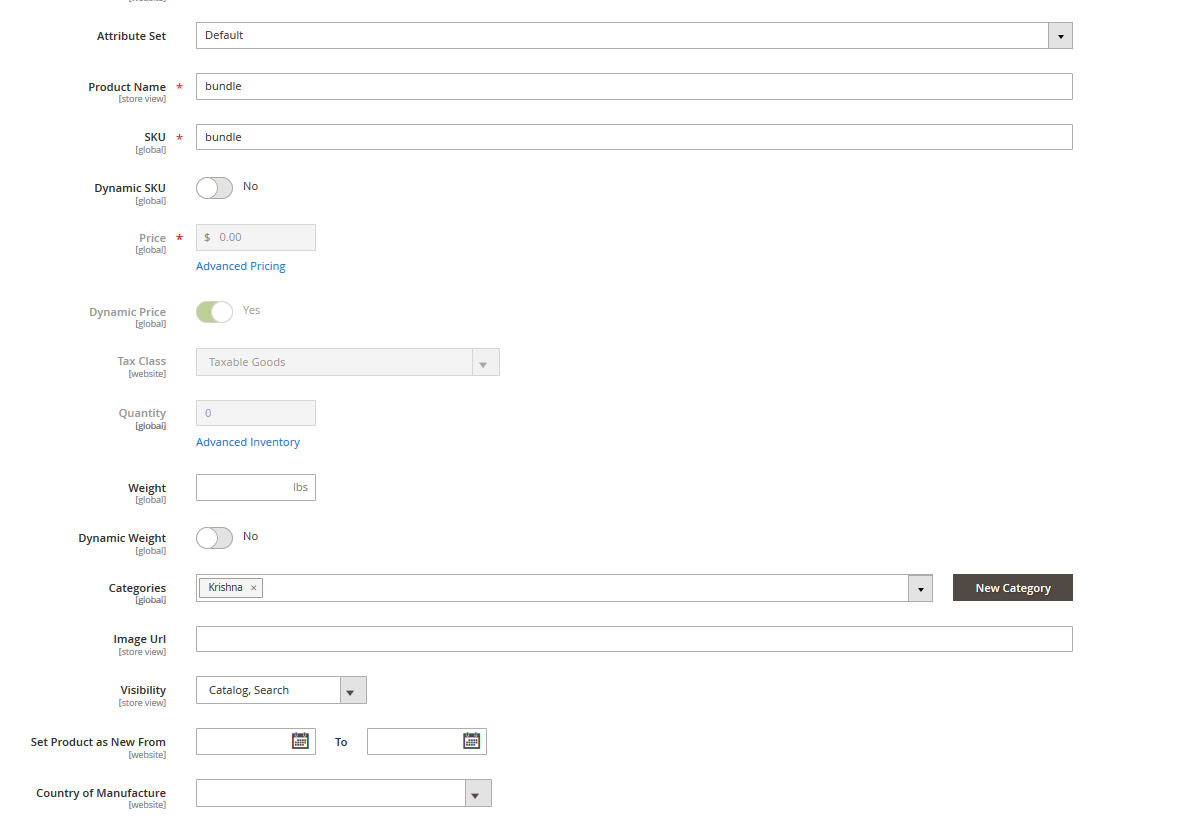Click into the Image Url field

point(634,639)
